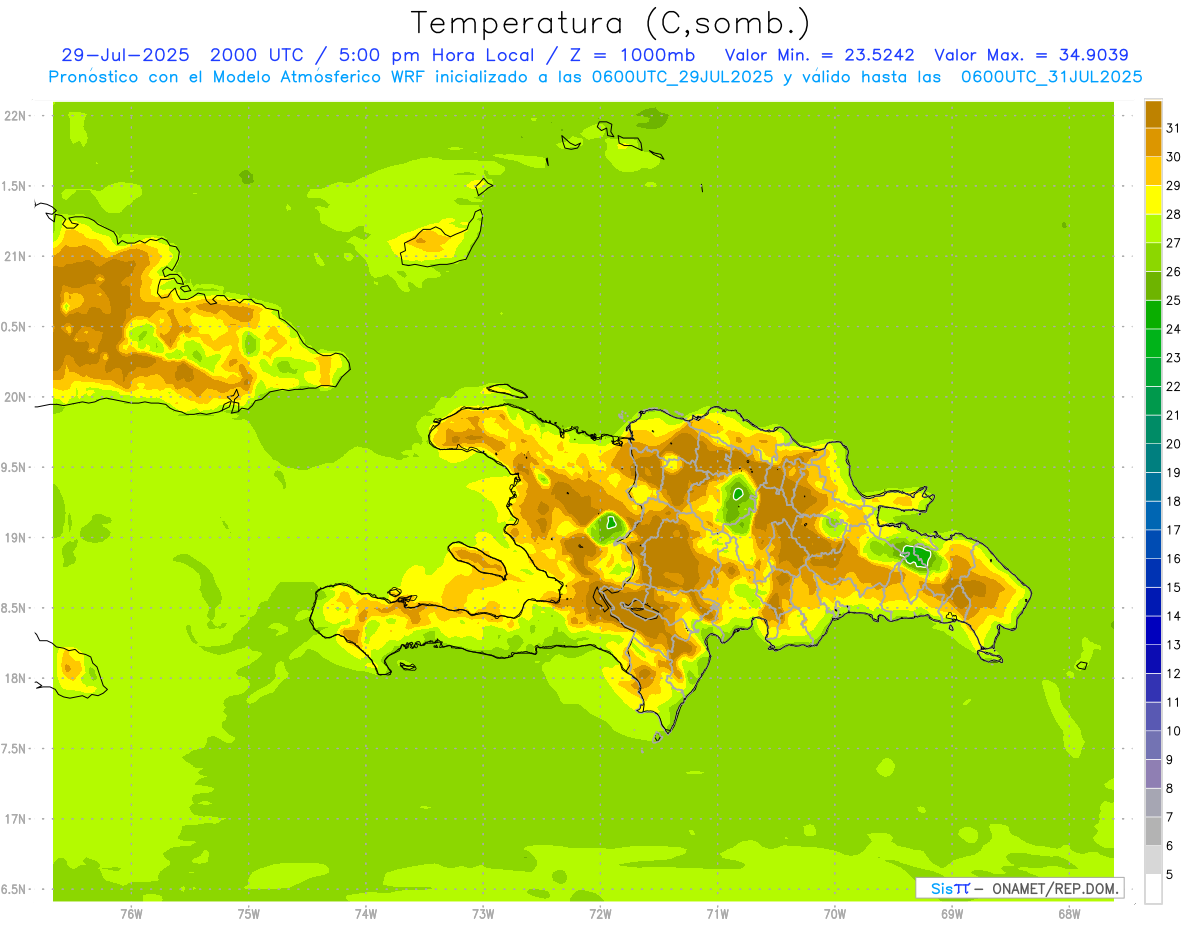Select the 'Z = 1000mb' level label
The image size is (1200, 927).
(x=635, y=55)
